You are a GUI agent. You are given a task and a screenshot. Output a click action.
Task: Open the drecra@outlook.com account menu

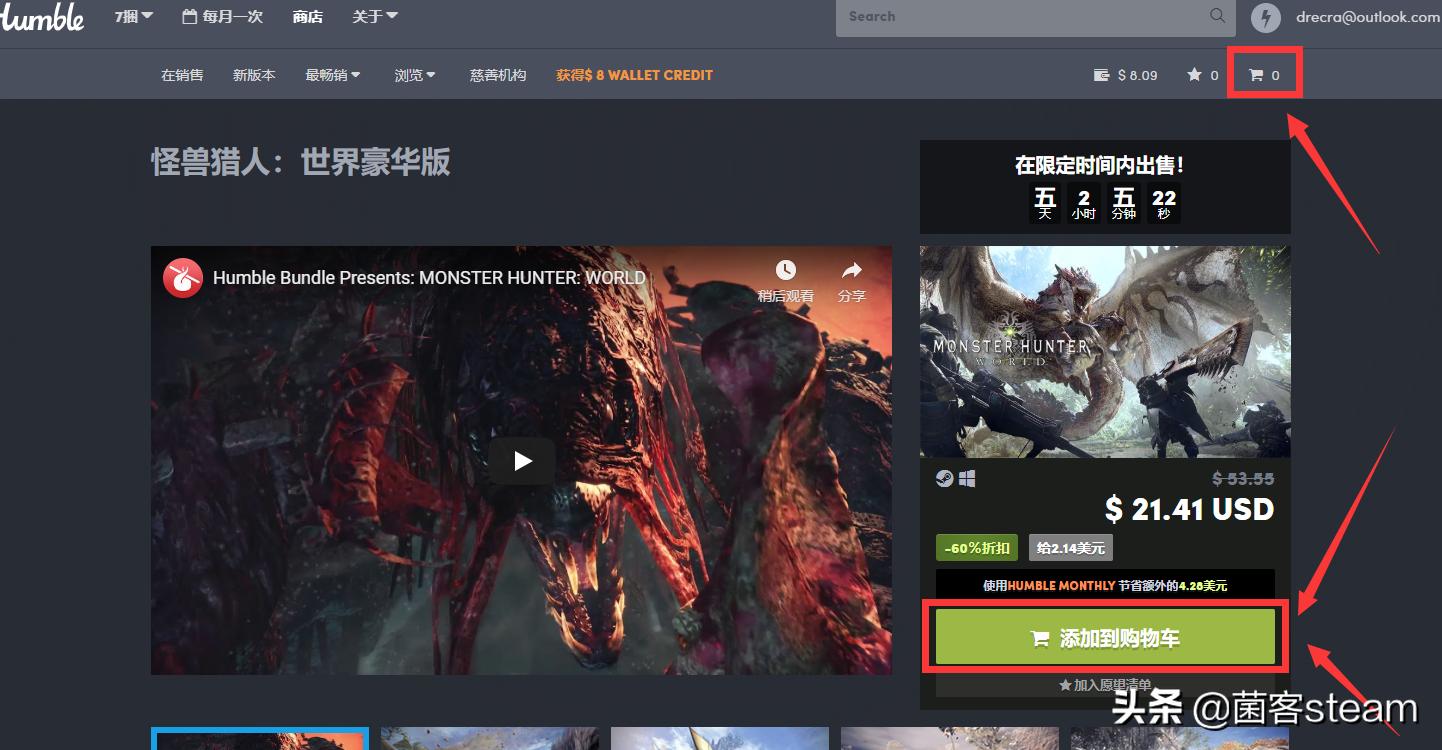(1368, 16)
